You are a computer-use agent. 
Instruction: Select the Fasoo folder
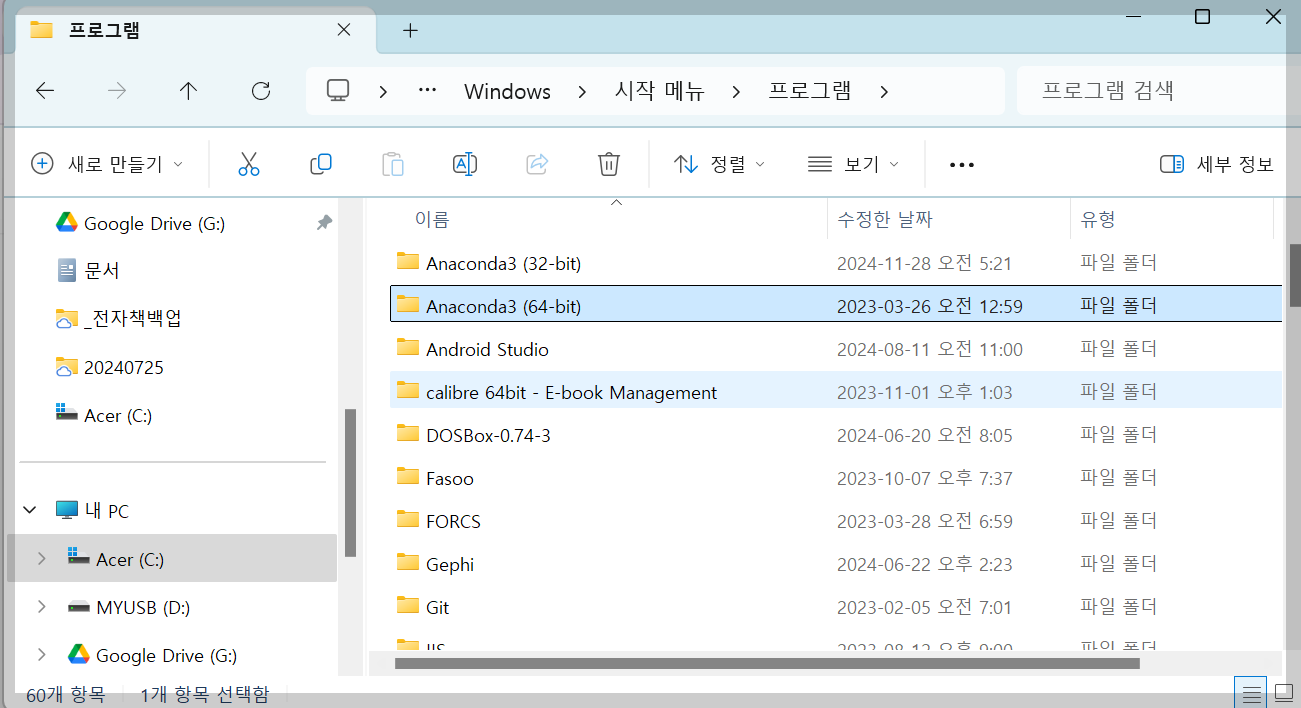pyautogui.click(x=835, y=478)
